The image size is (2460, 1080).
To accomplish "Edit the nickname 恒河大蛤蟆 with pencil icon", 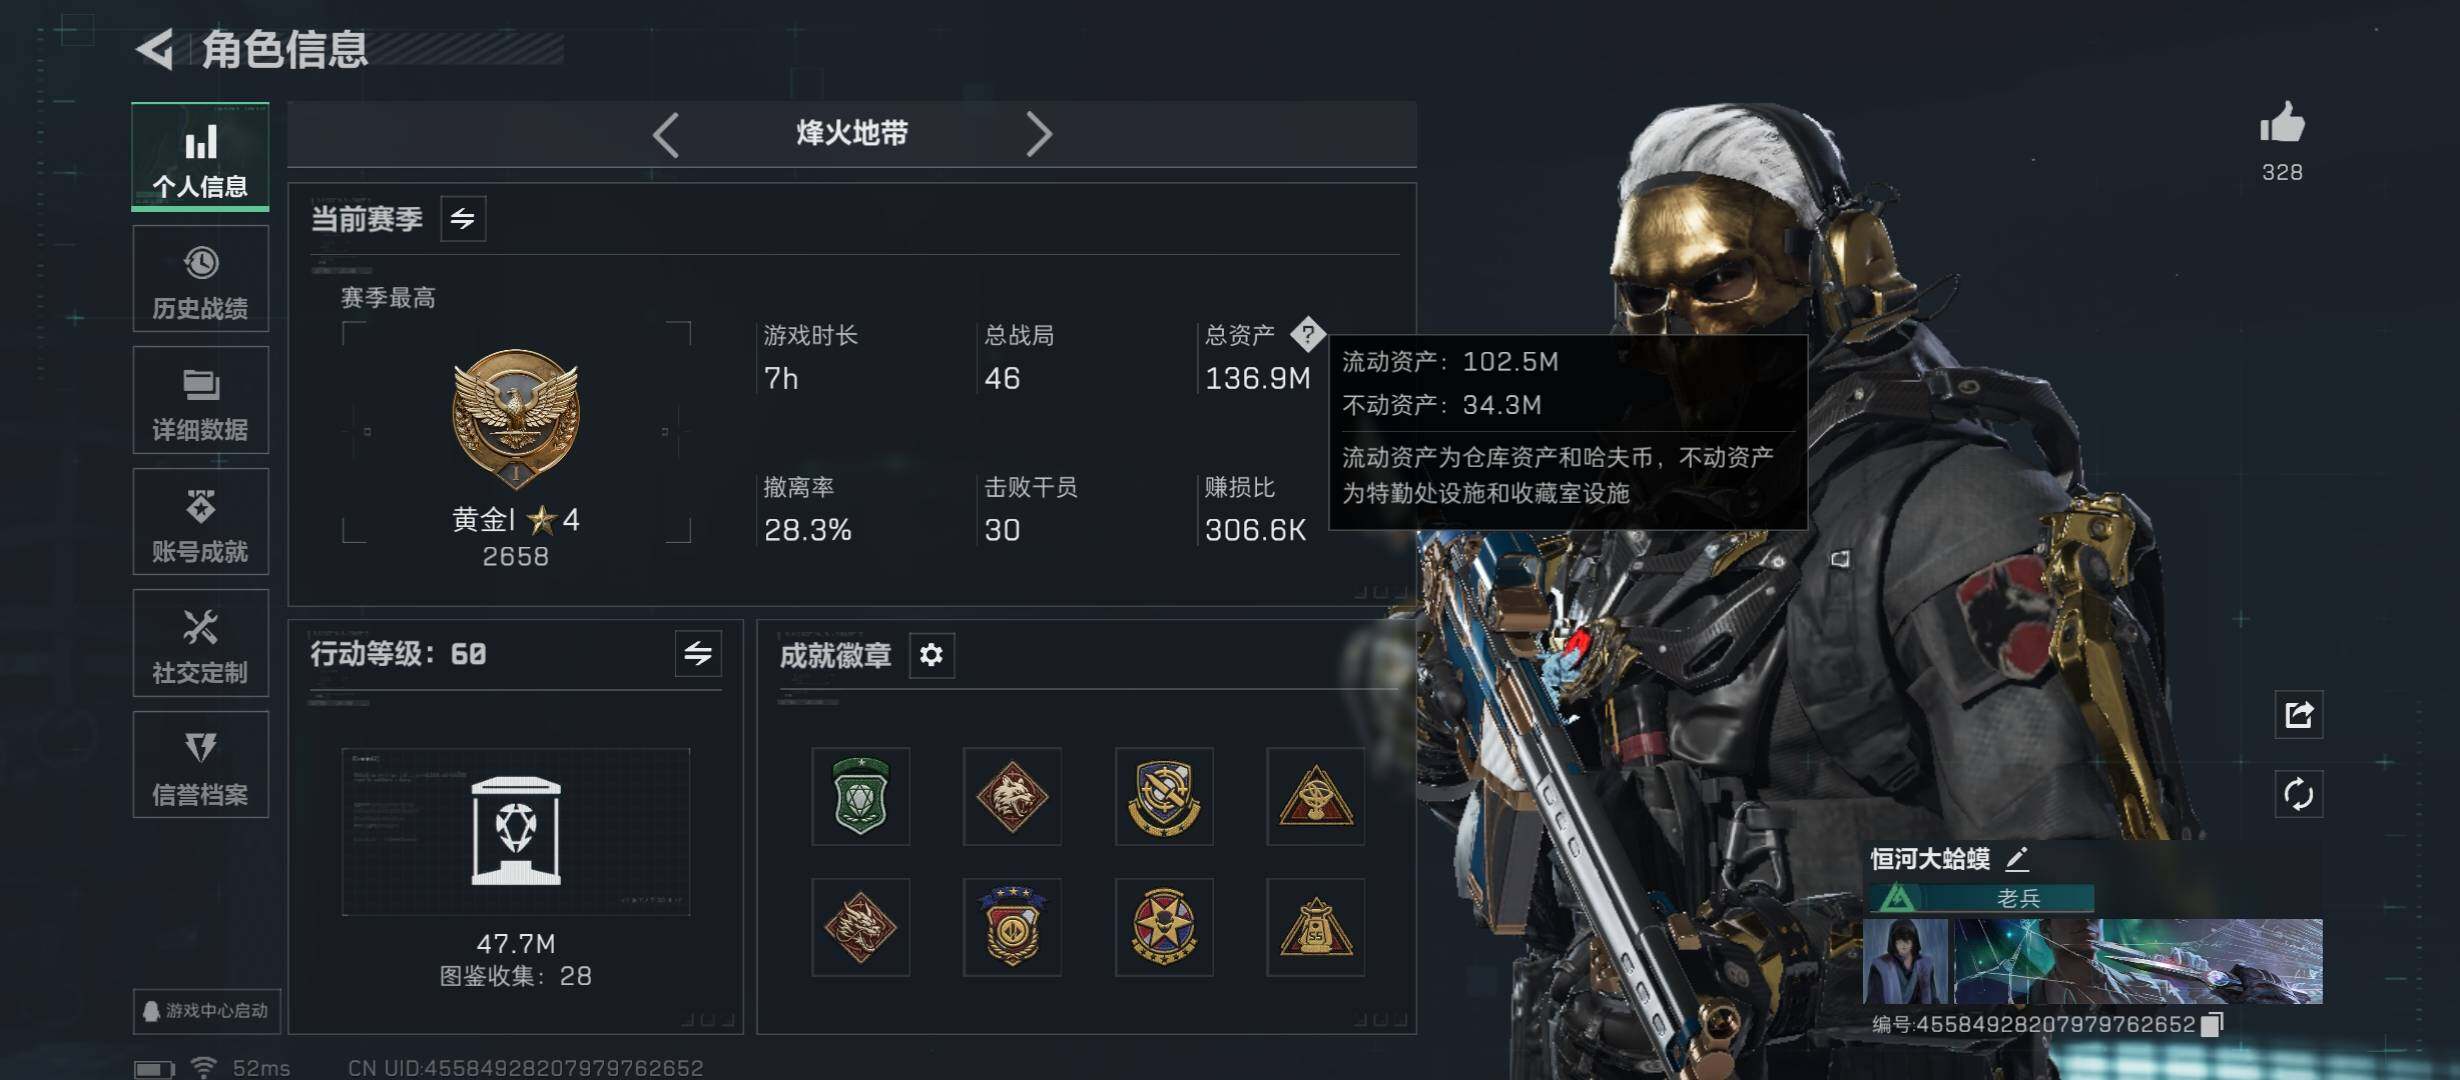I will tap(2017, 858).
